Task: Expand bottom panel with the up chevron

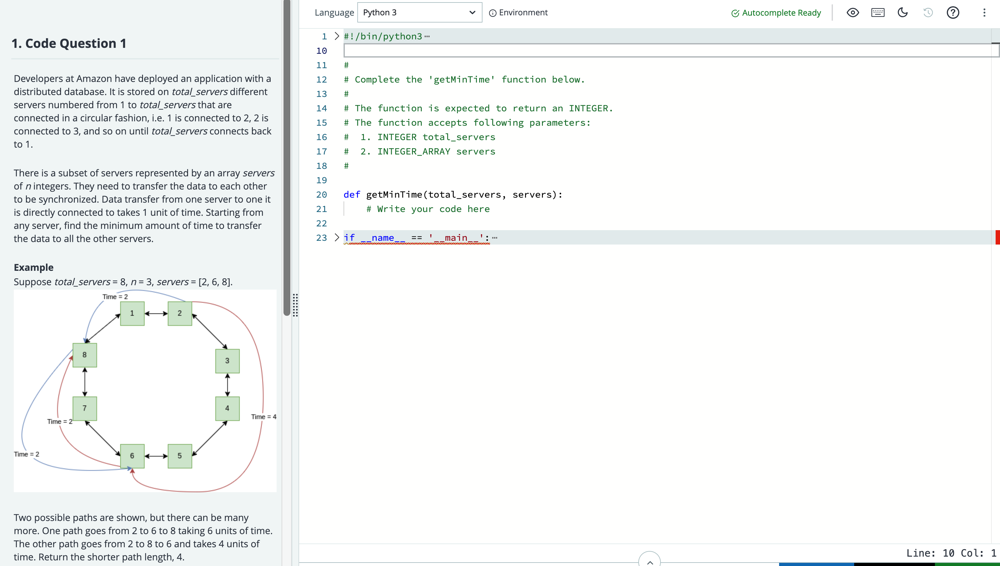Action: pyautogui.click(x=649, y=561)
